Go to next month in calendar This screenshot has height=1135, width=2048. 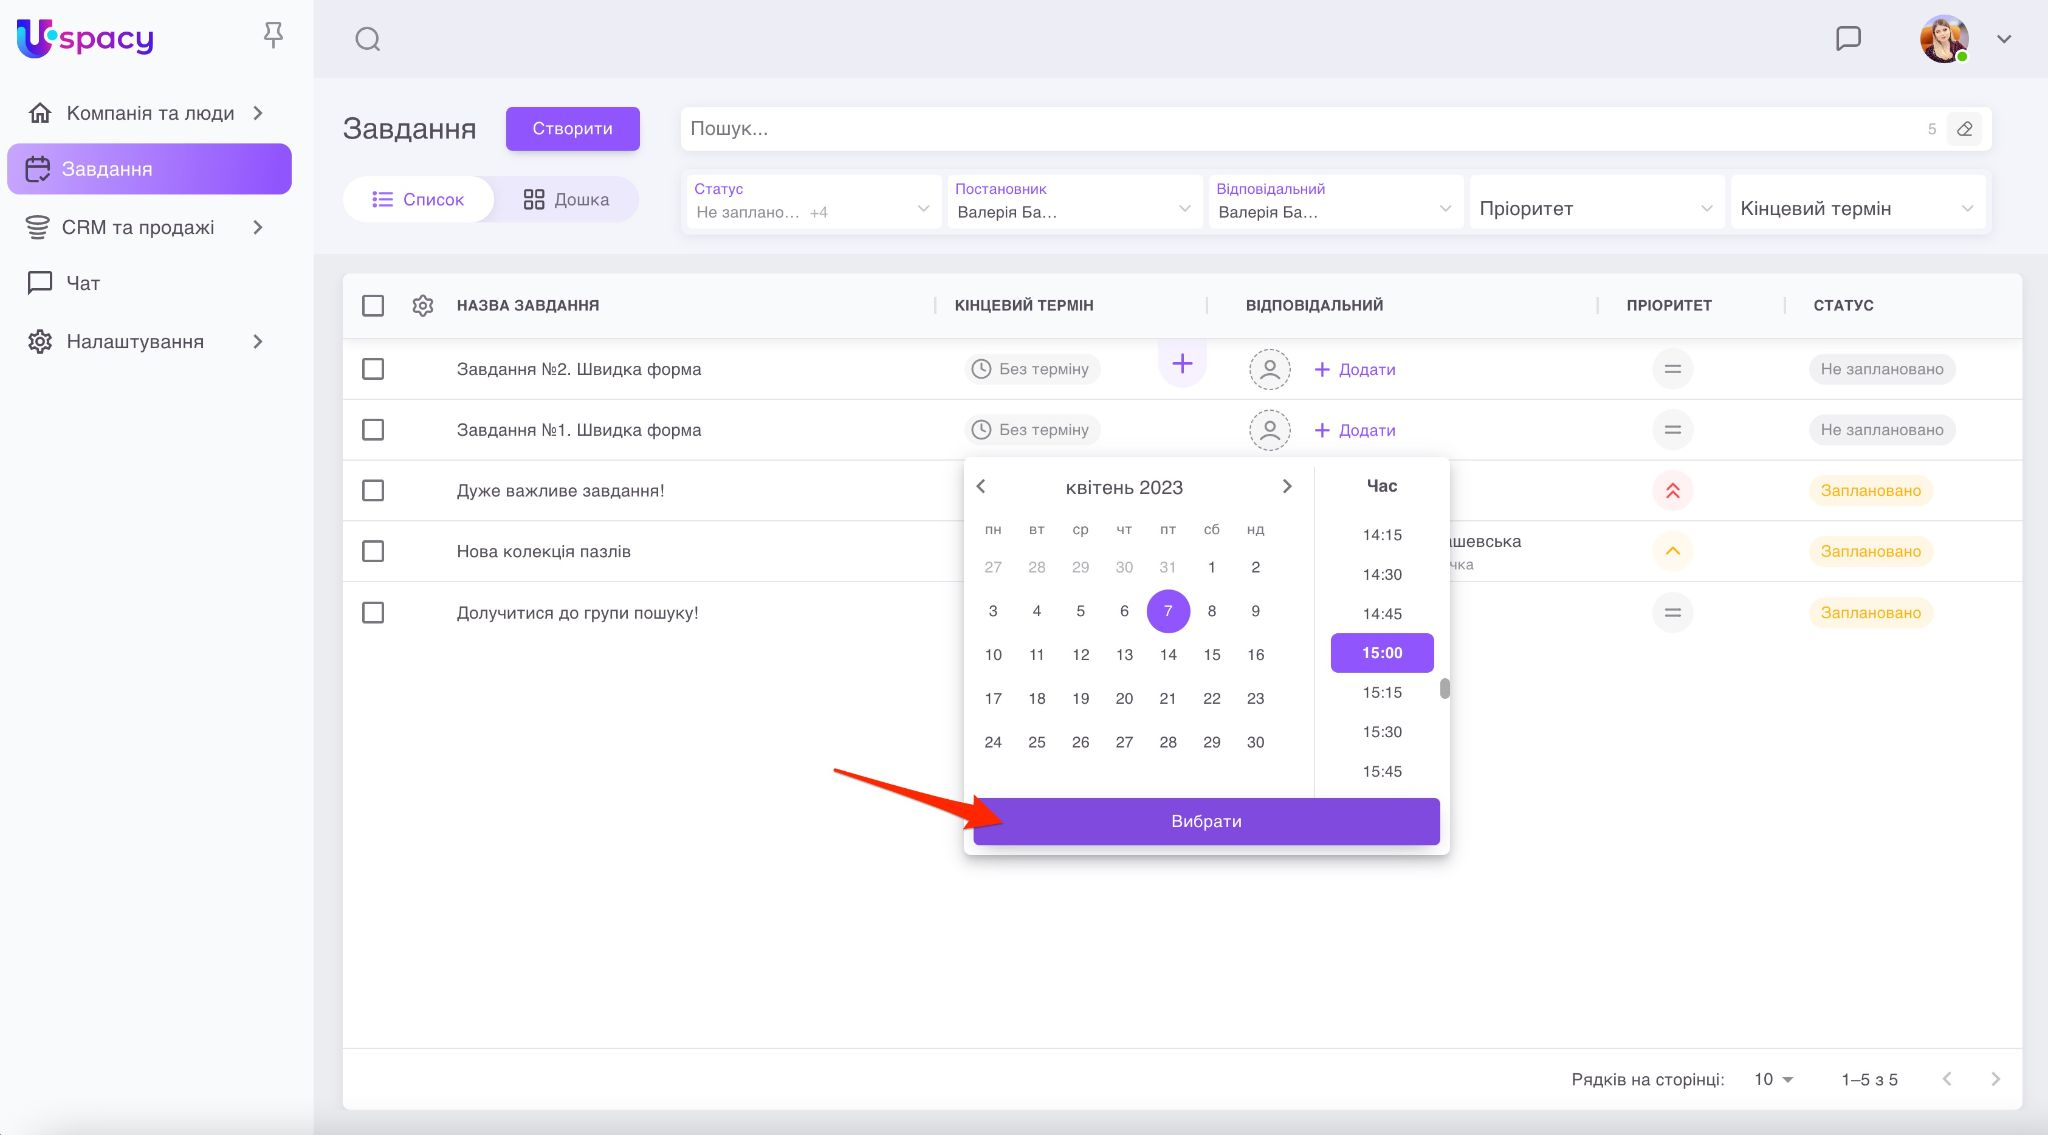pyautogui.click(x=1287, y=487)
